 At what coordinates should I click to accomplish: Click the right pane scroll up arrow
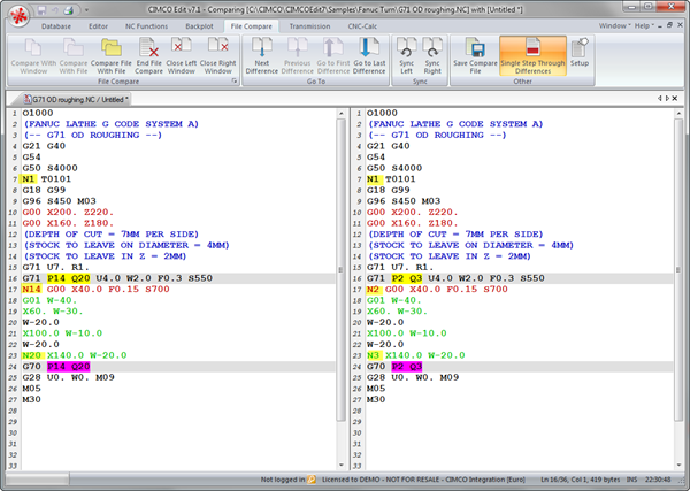678,114
